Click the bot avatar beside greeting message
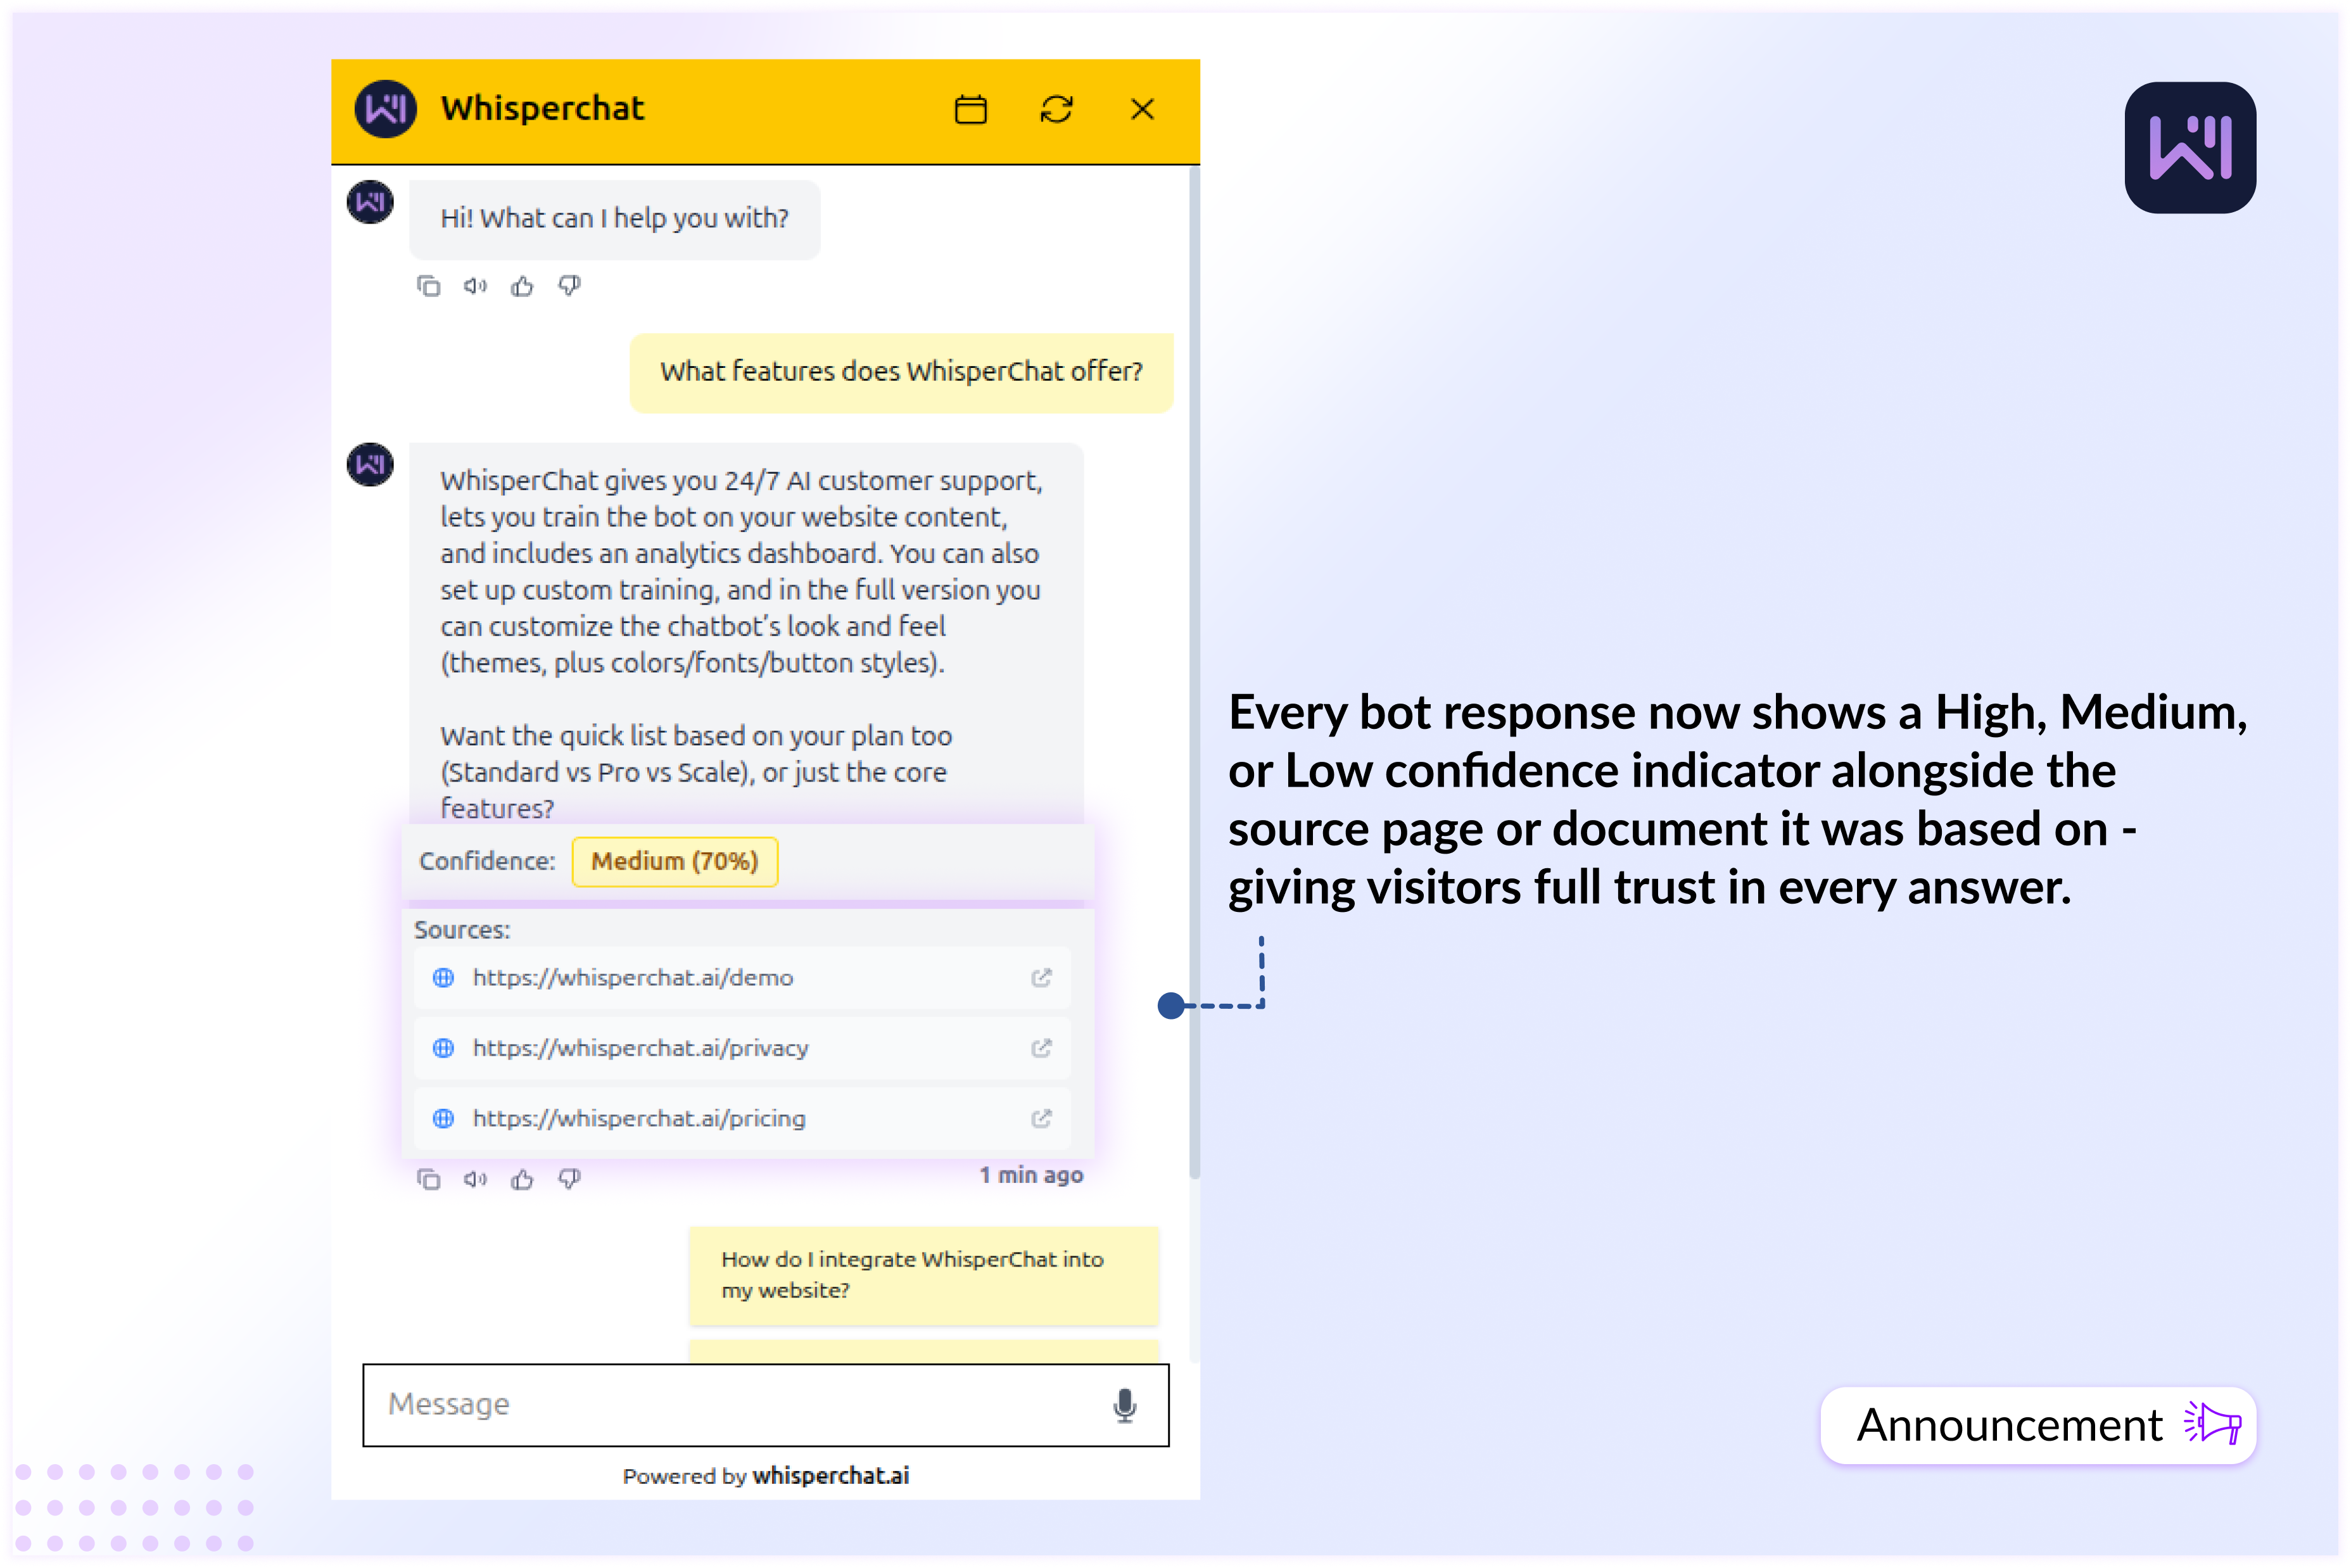The image size is (2351, 1568). [x=370, y=202]
